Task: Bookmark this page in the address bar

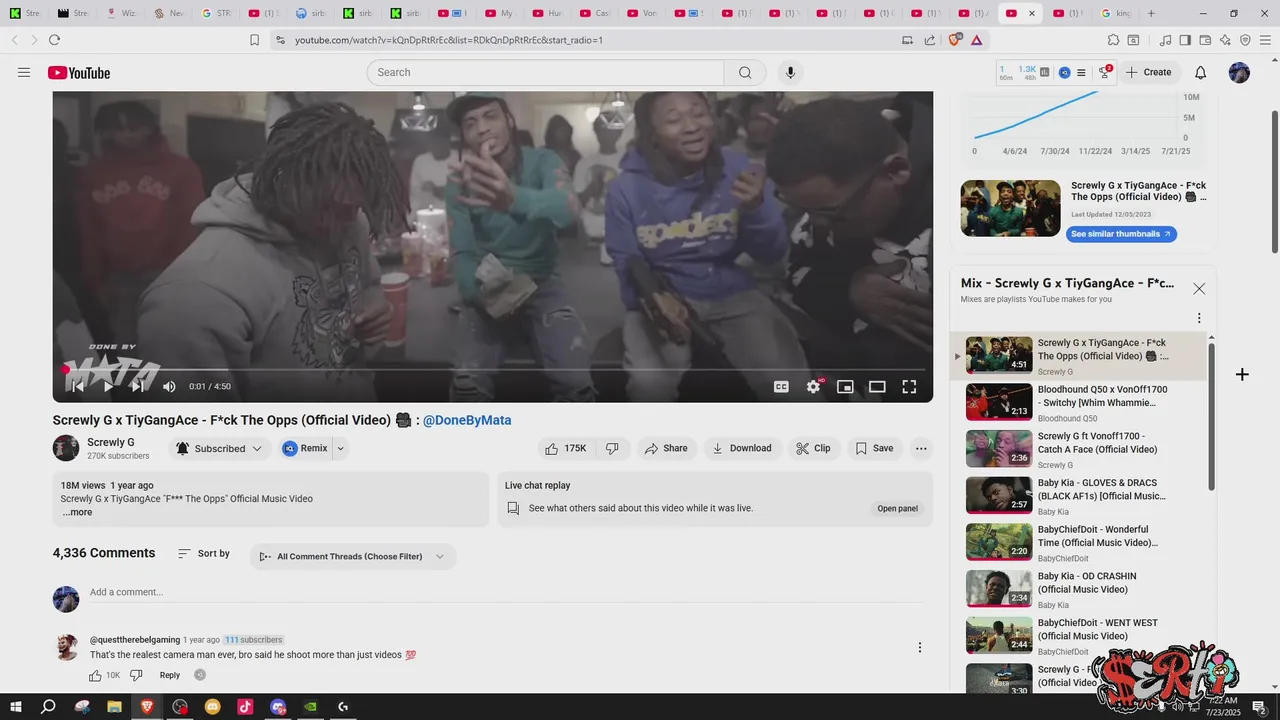Action: point(254,40)
